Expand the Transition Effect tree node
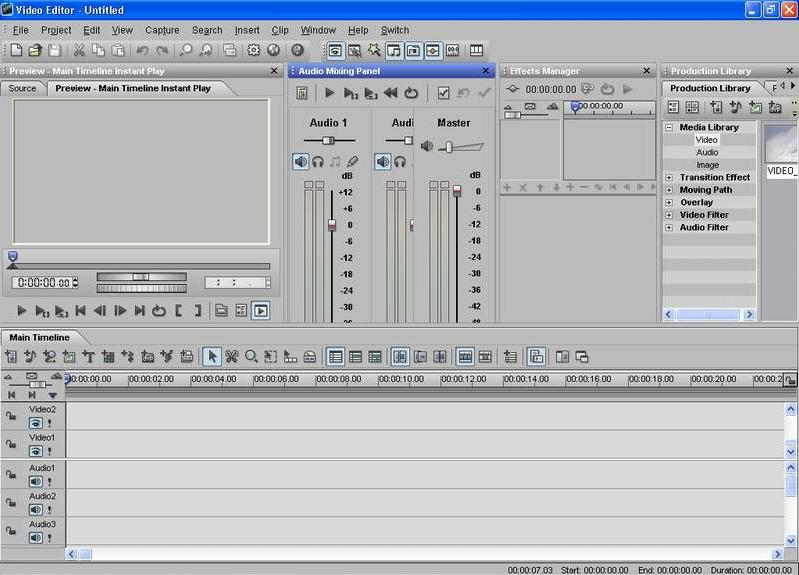Screen dimensions: 799x575 pos(669,178)
